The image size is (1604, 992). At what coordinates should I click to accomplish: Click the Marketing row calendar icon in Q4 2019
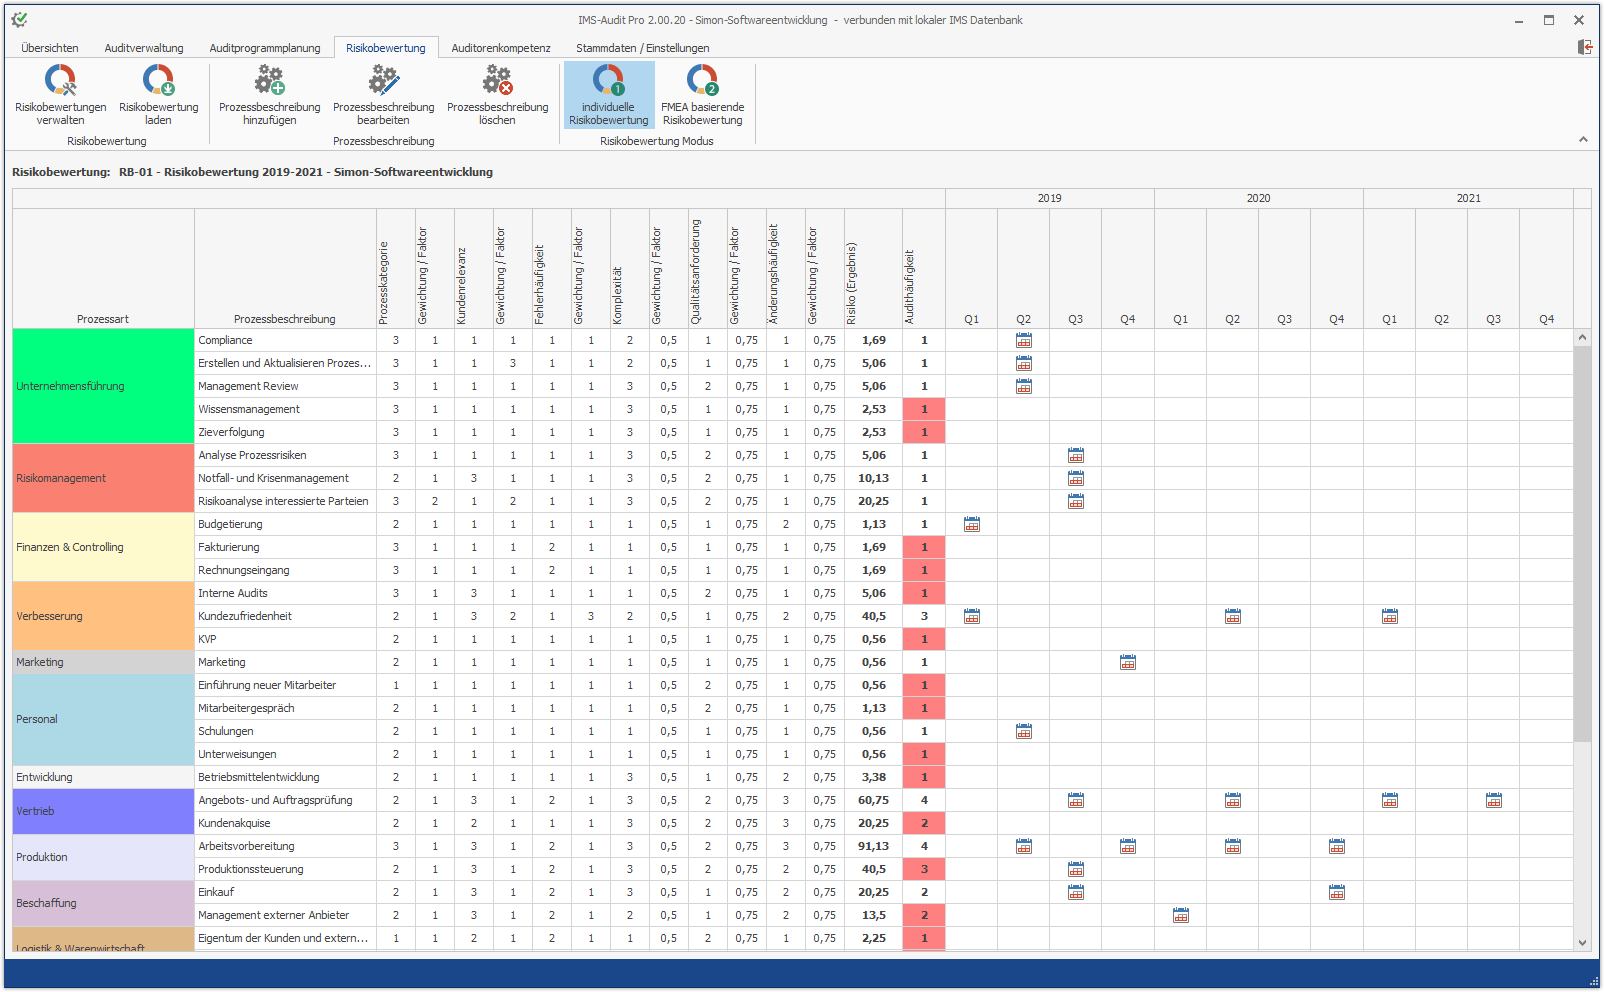point(1128,662)
